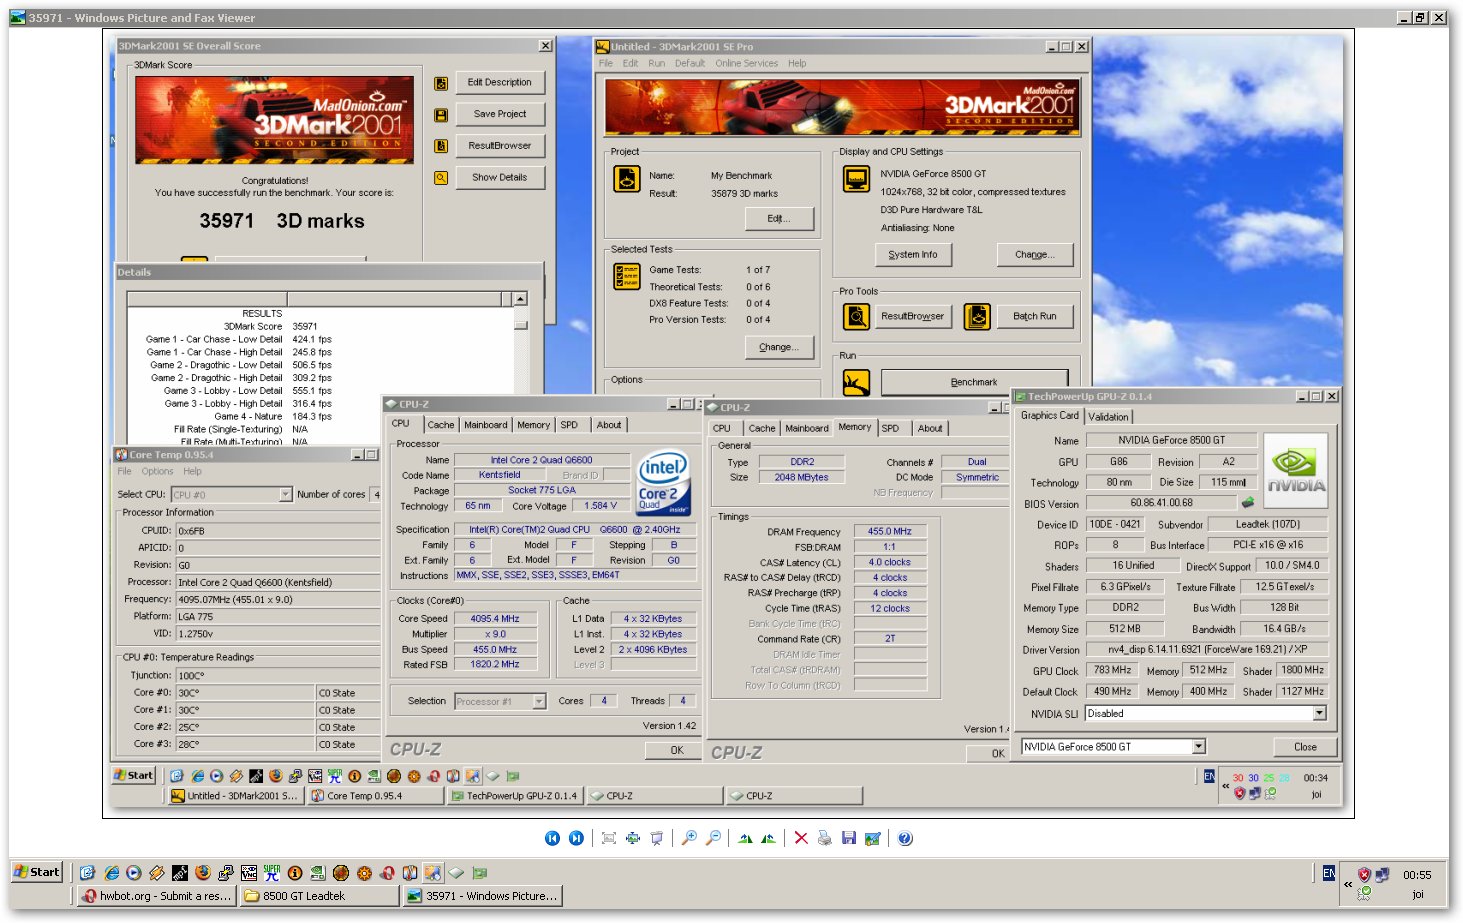Switch to the 8500 GT Leadtek folder taskbar button
Viewport: 1463px width, 923px height.
319,896
